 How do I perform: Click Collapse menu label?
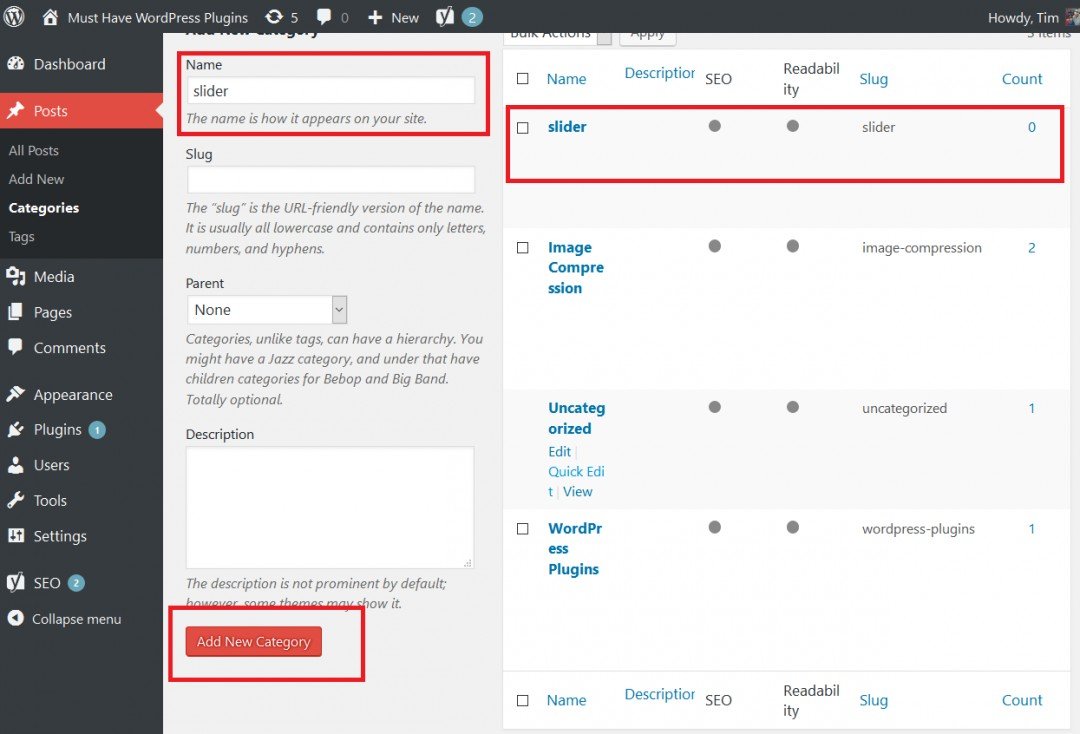pos(76,619)
